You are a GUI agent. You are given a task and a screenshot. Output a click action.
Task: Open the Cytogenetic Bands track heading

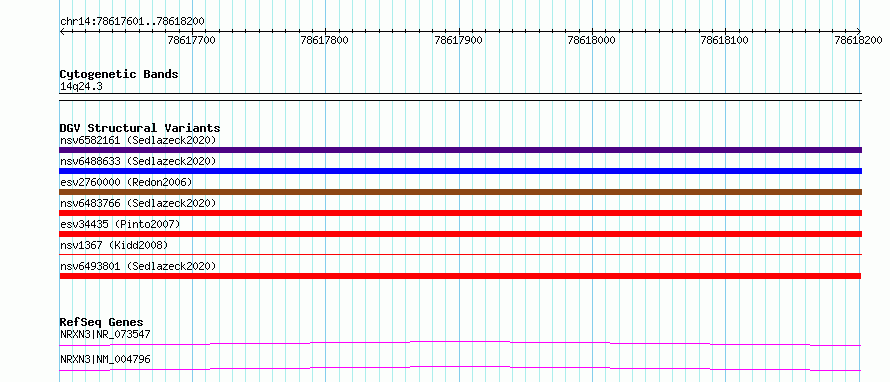(119, 74)
